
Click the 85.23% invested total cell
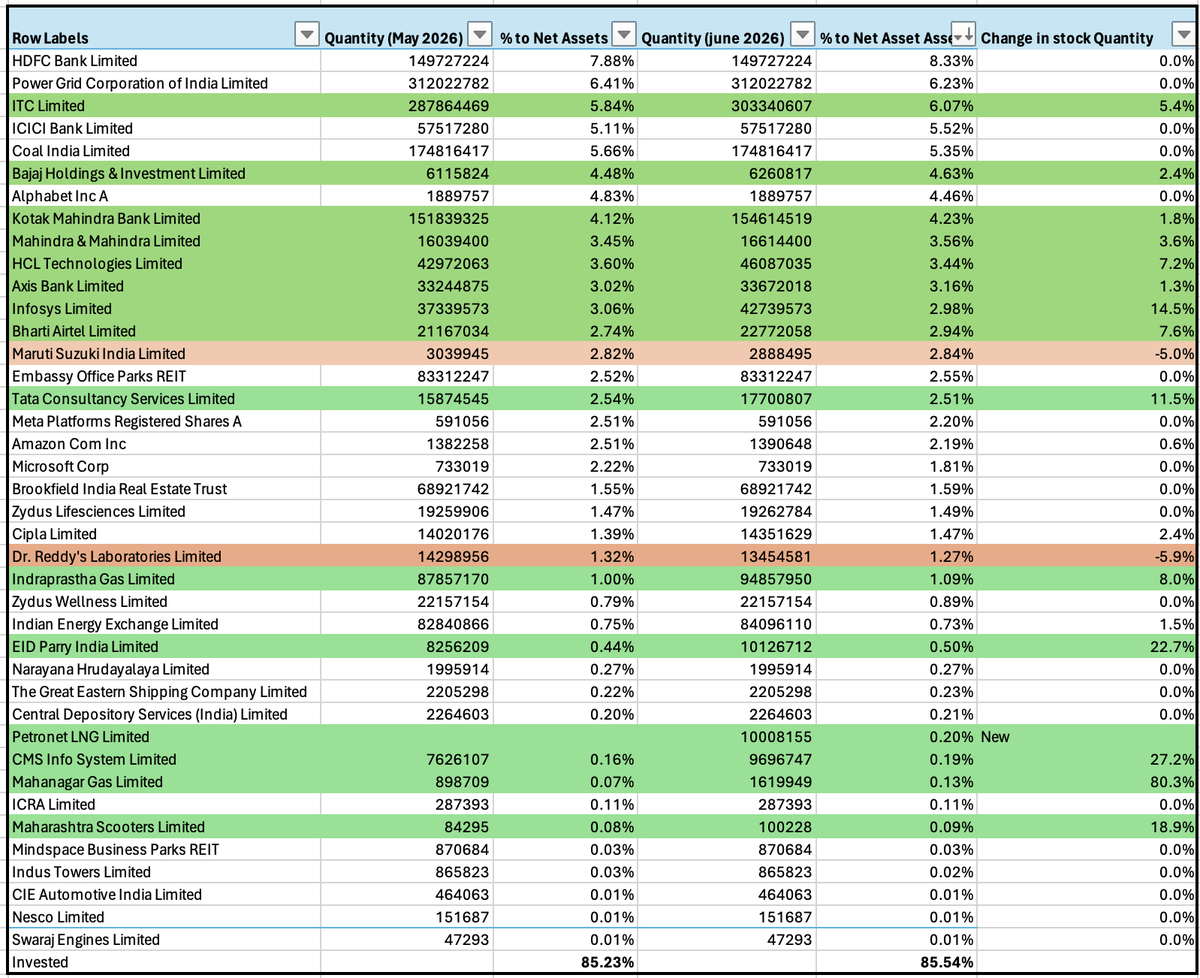(x=566, y=961)
